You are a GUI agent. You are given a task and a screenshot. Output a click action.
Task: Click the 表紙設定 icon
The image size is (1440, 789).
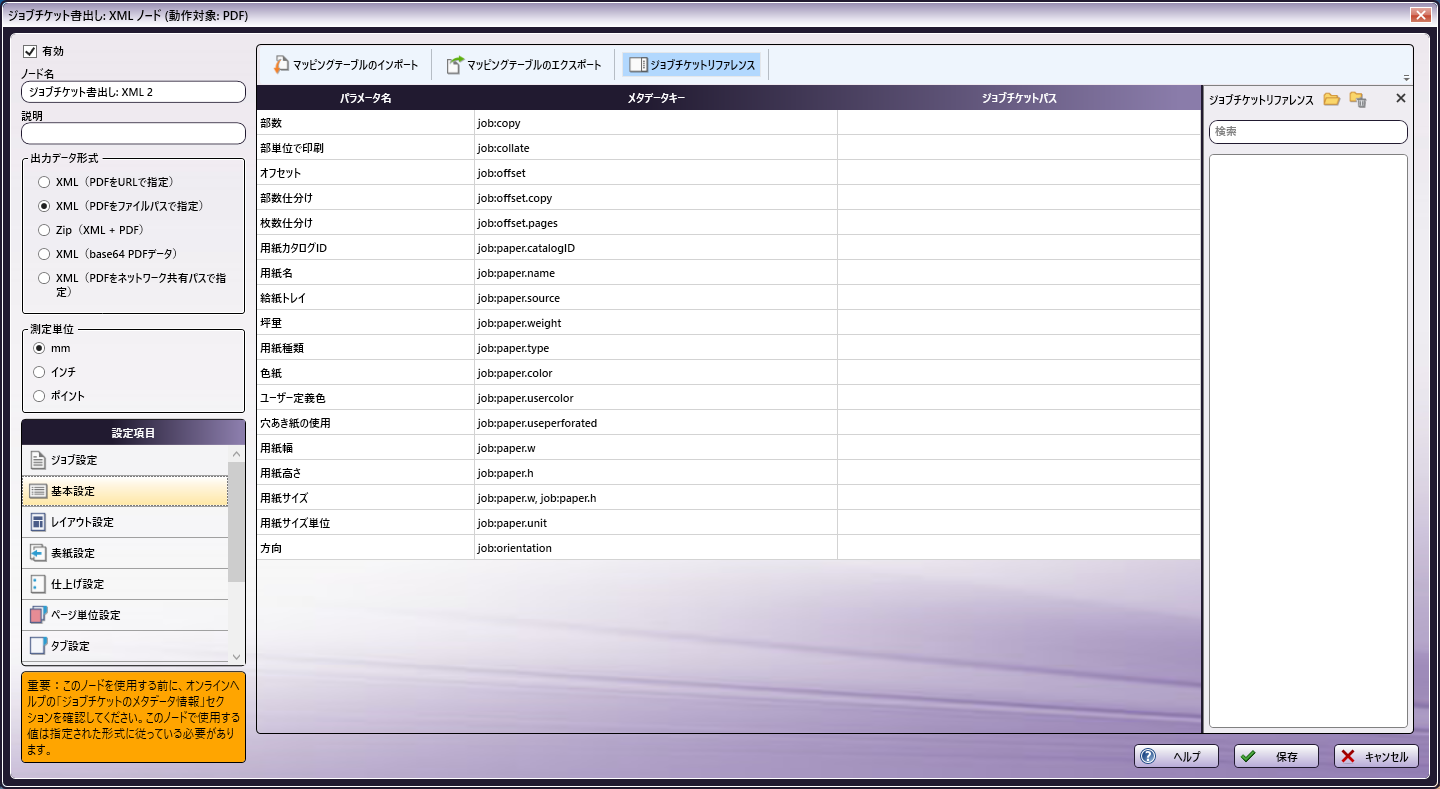(37, 553)
